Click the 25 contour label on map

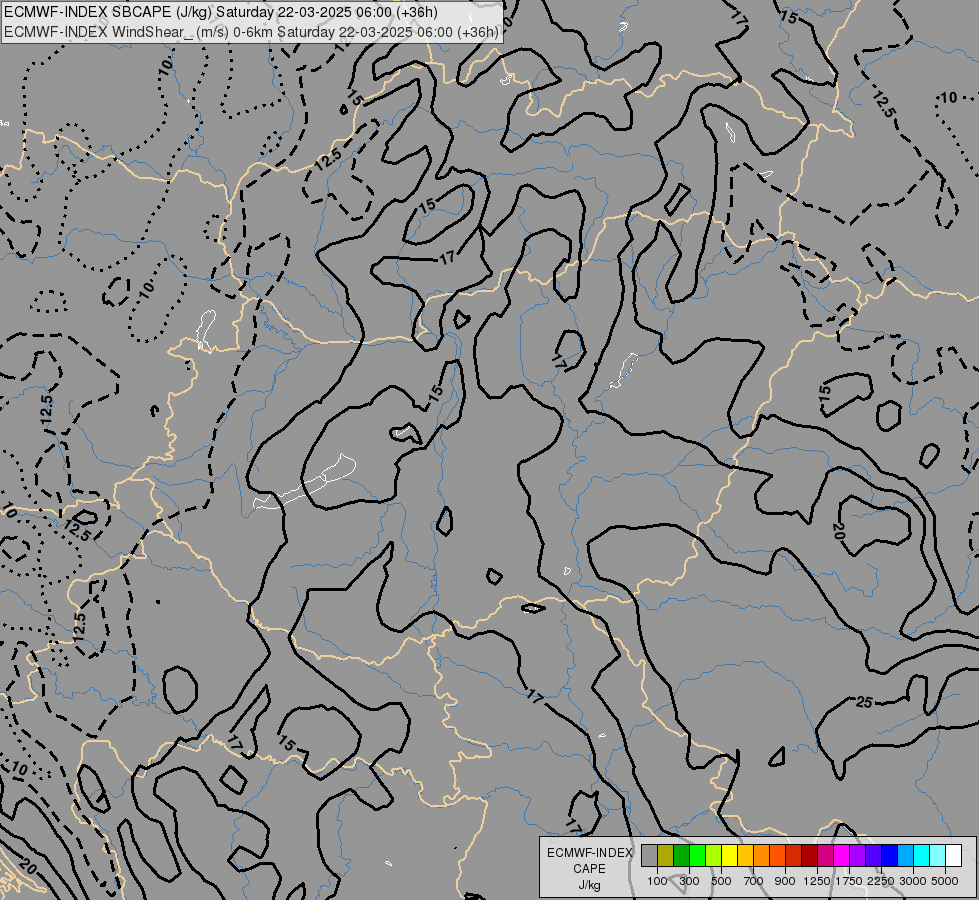tap(864, 703)
